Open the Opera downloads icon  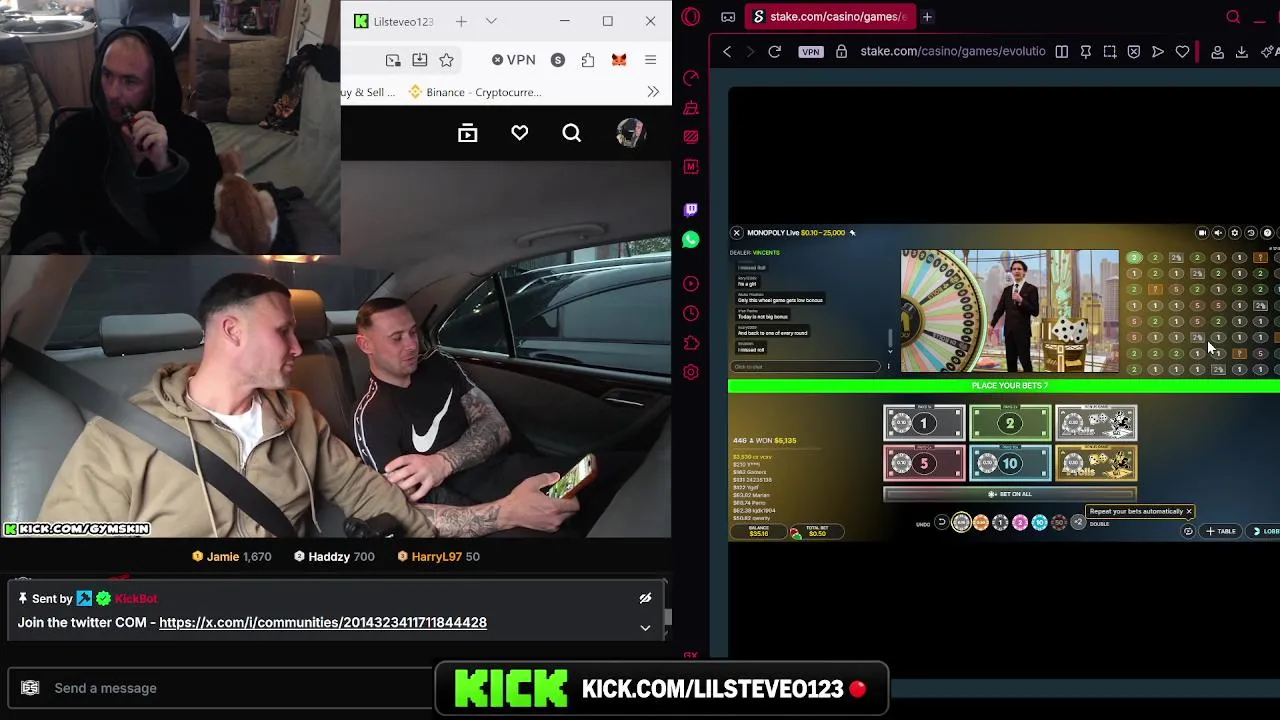(x=1242, y=51)
